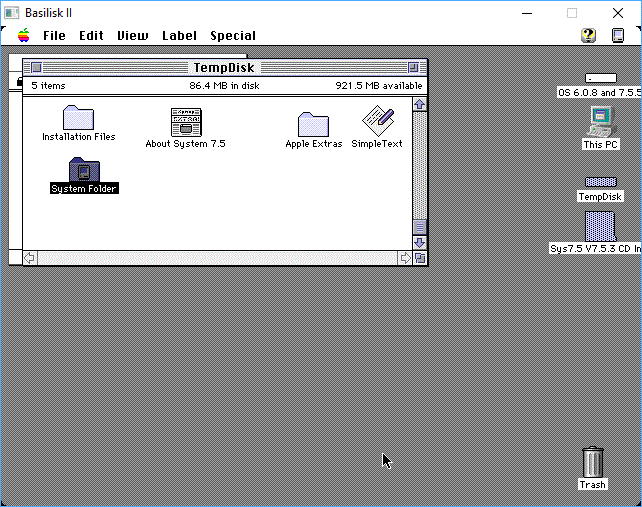Viewport: 642px width, 507px height.
Task: Click the Trash icon
Action: pyautogui.click(x=592, y=462)
